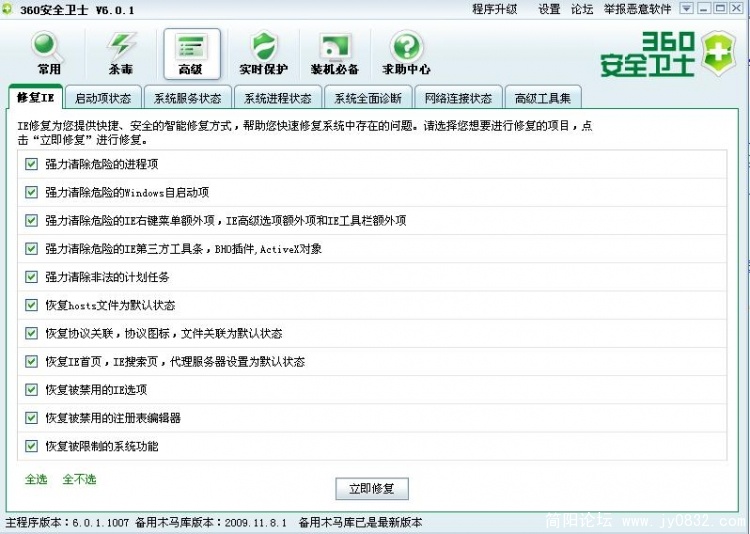Image resolution: width=750 pixels, height=534 pixels.
Task: Open 设置 in the title bar
Action: [x=549, y=9]
